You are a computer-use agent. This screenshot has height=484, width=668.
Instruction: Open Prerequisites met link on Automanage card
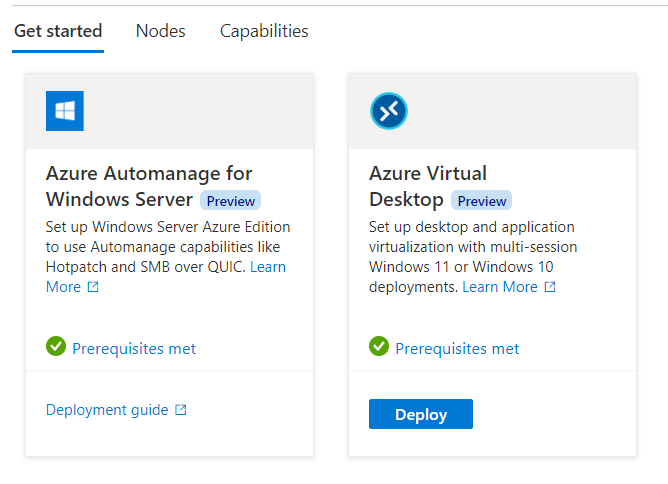[x=134, y=349]
